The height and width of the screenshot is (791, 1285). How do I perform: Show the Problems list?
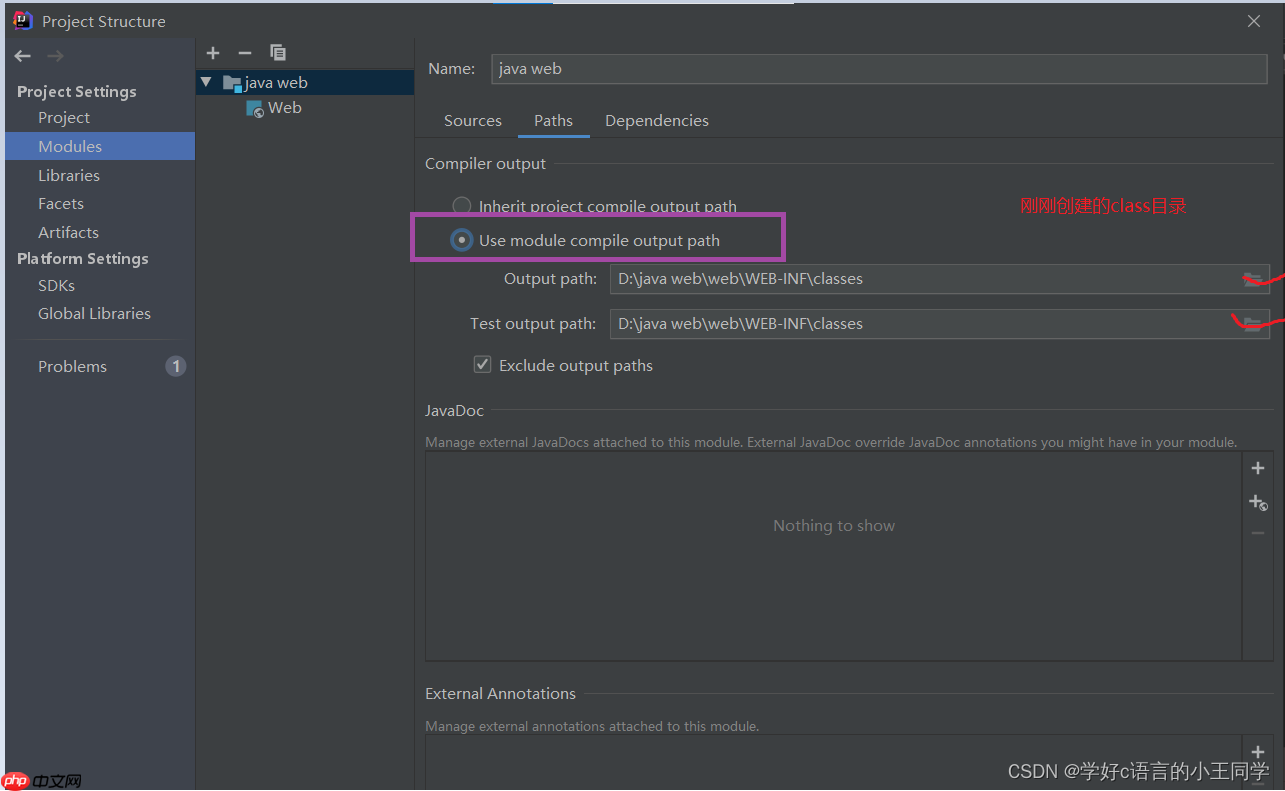pos(72,366)
